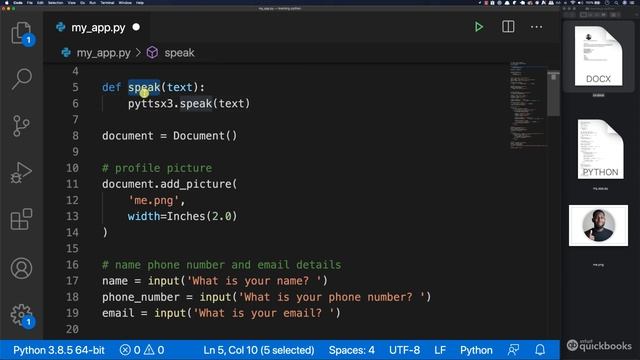Open the notifications bell in status bar
This screenshot has height=360, width=640.
coord(540,350)
